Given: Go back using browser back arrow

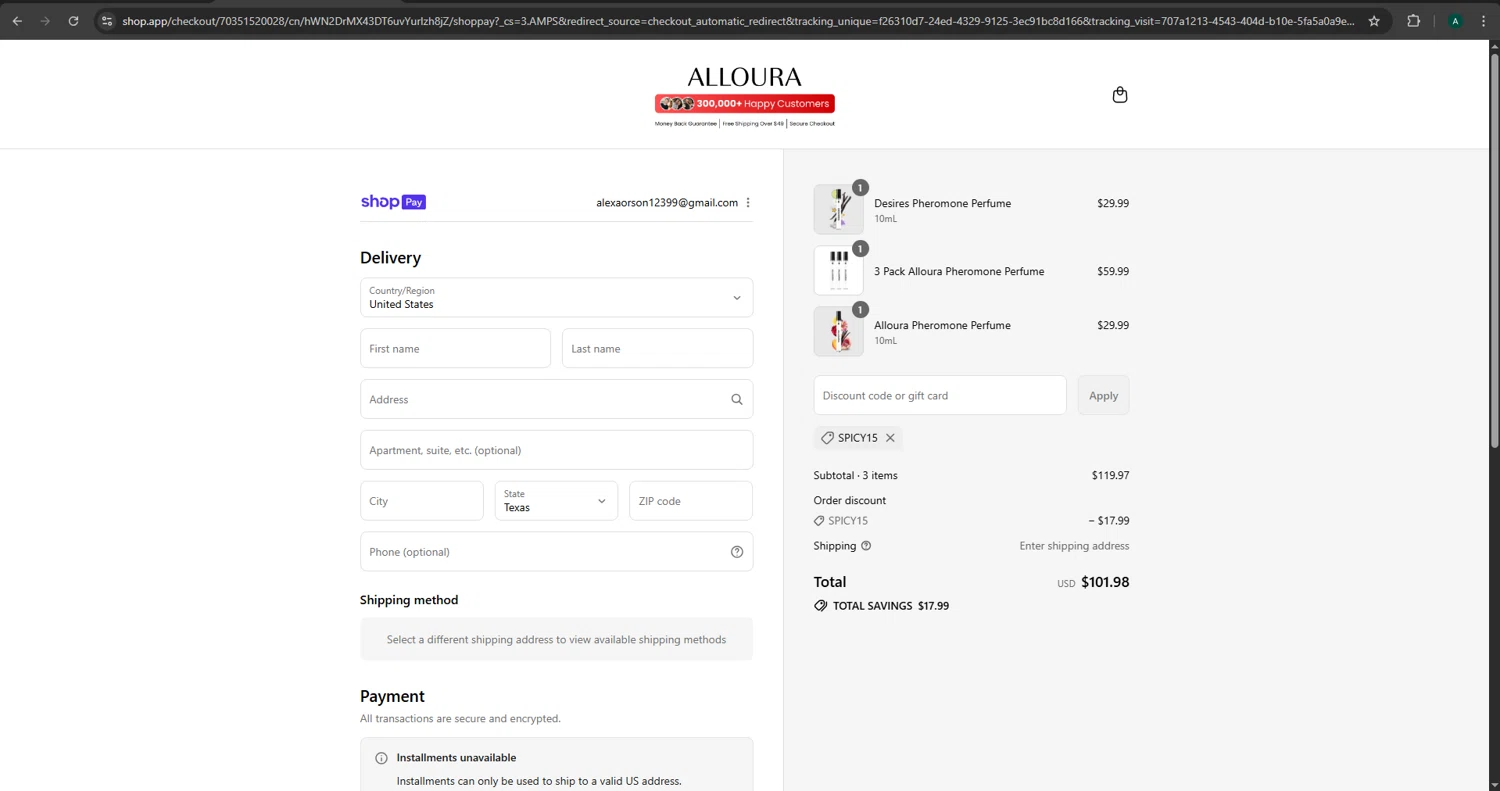Looking at the screenshot, I should point(17,20).
